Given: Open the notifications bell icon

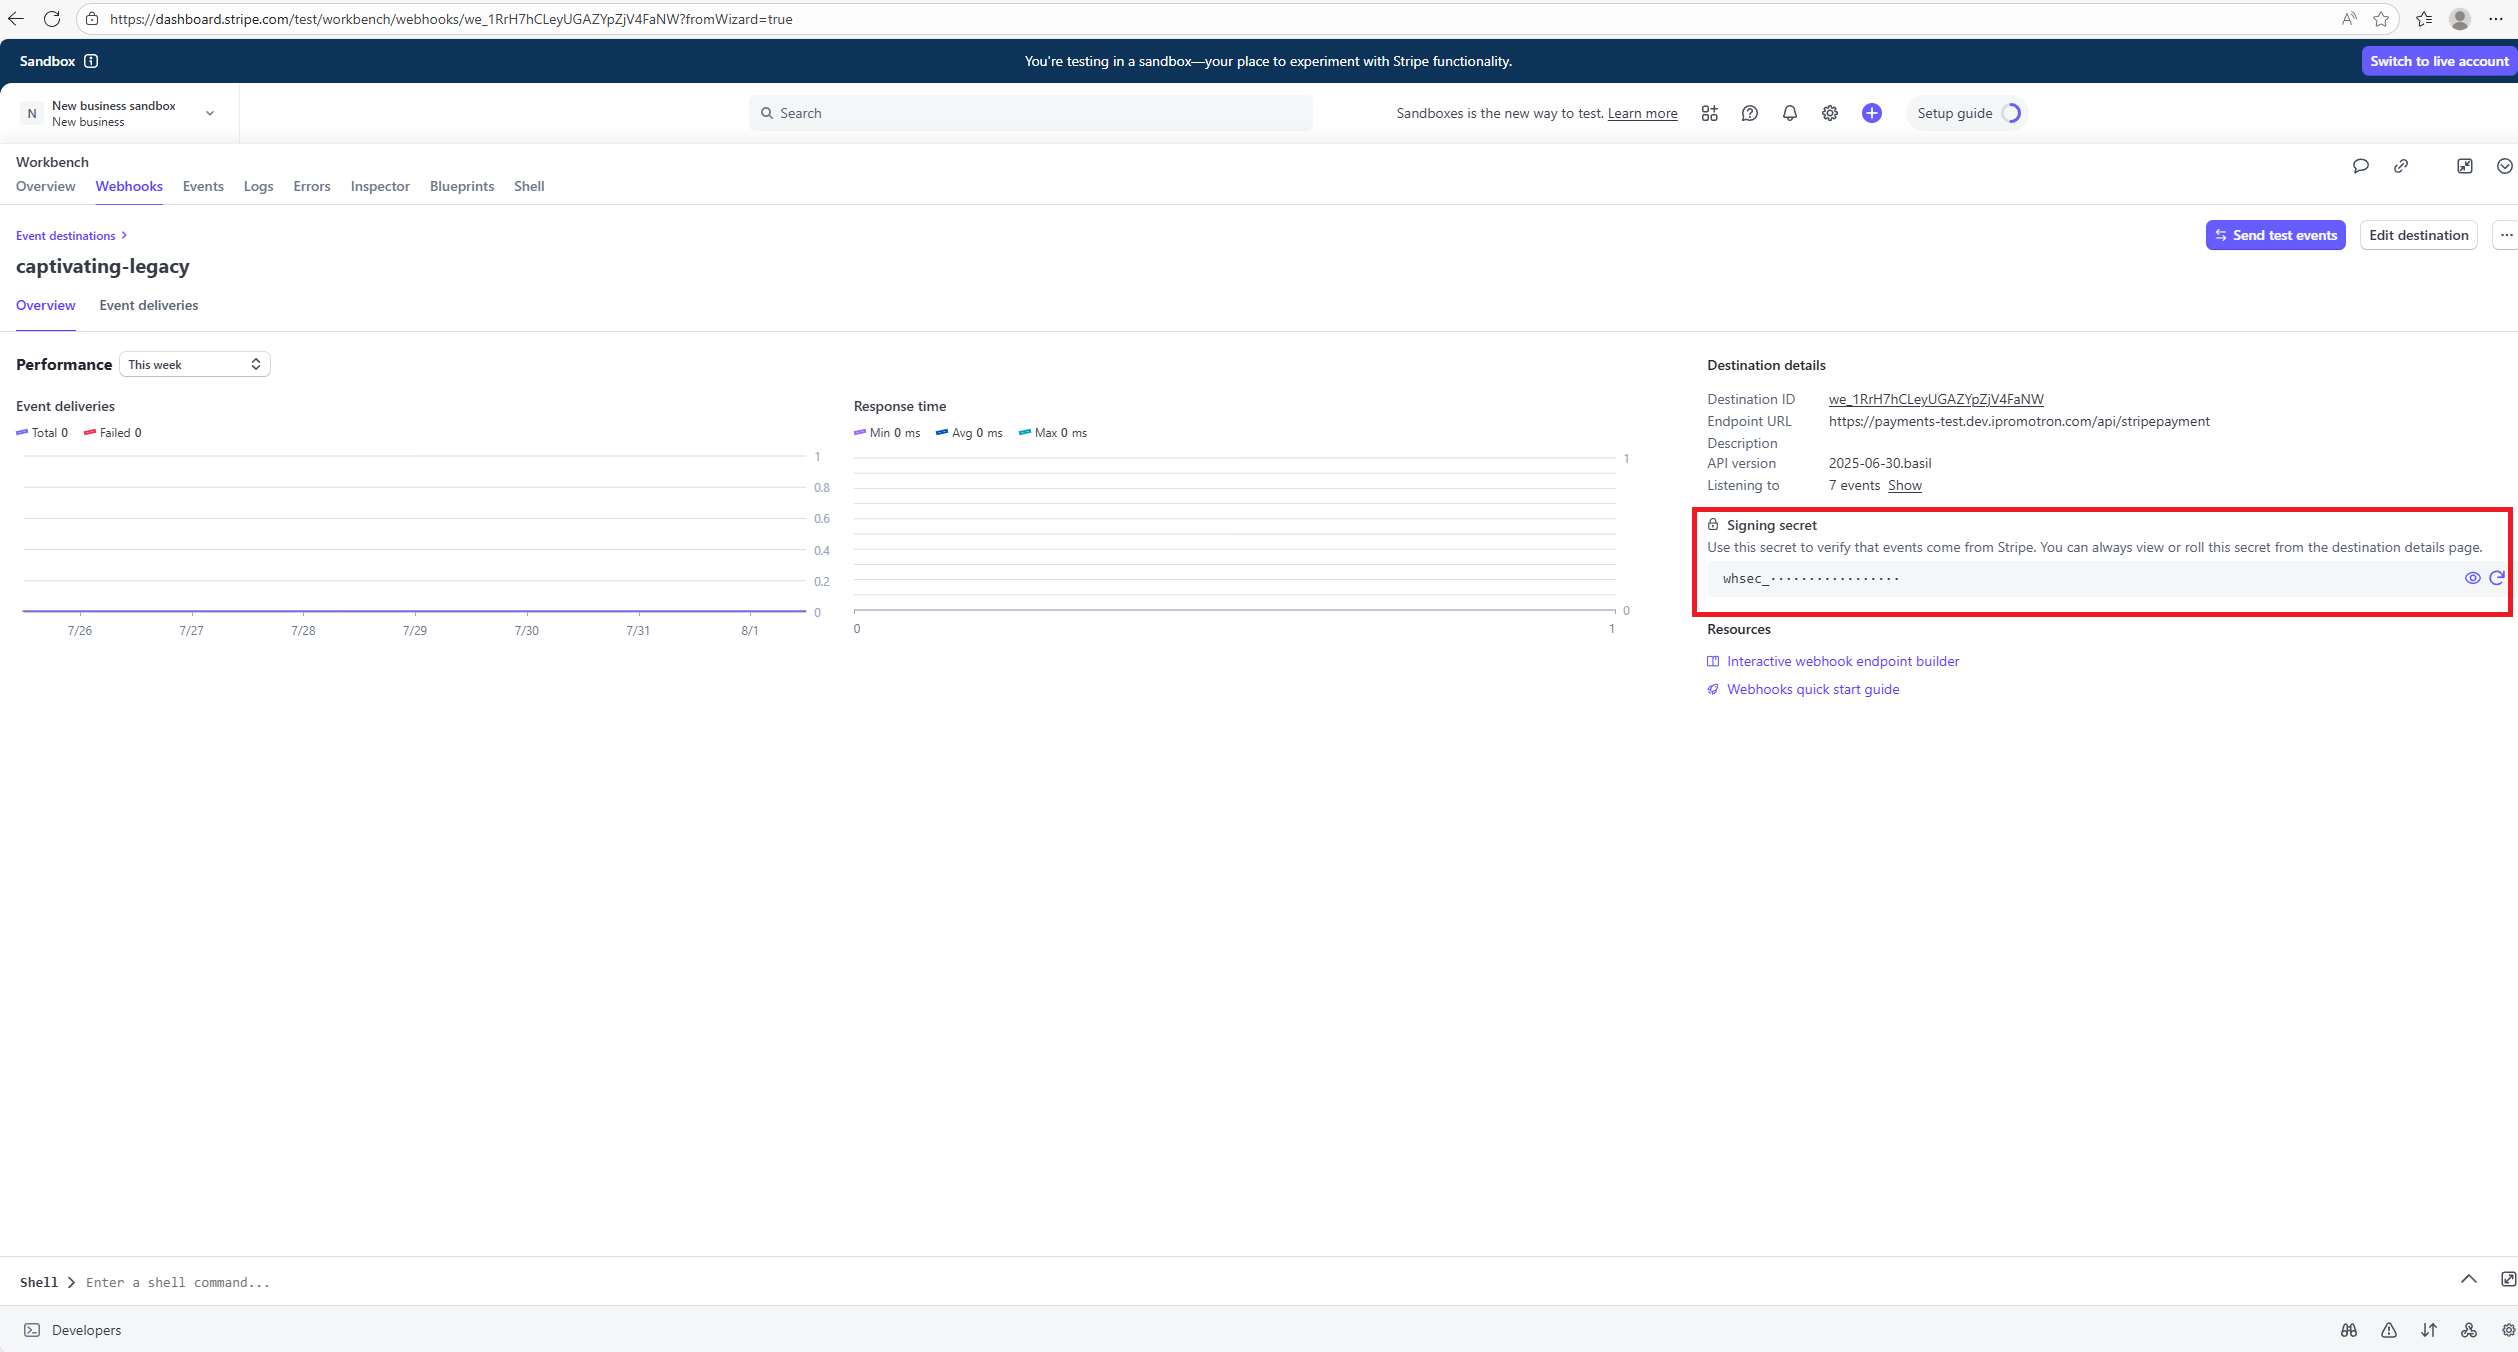Looking at the screenshot, I should coord(1790,113).
